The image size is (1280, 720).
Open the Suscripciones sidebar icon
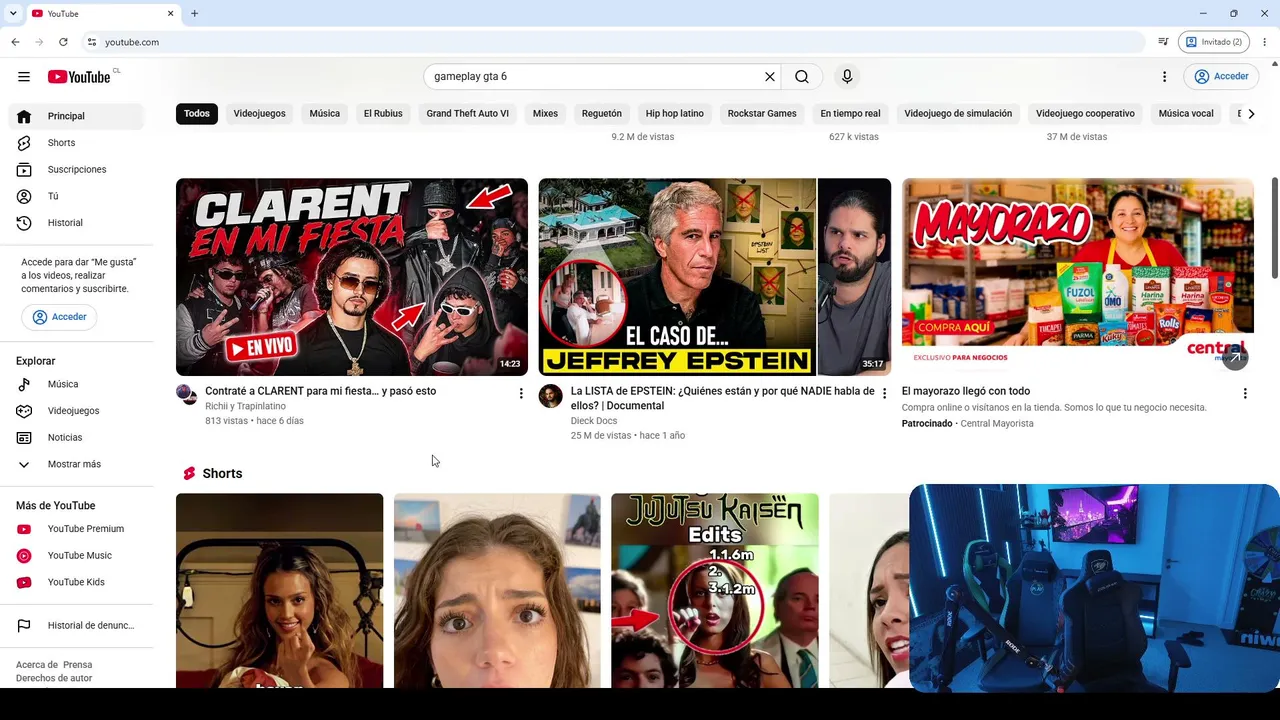(24, 170)
